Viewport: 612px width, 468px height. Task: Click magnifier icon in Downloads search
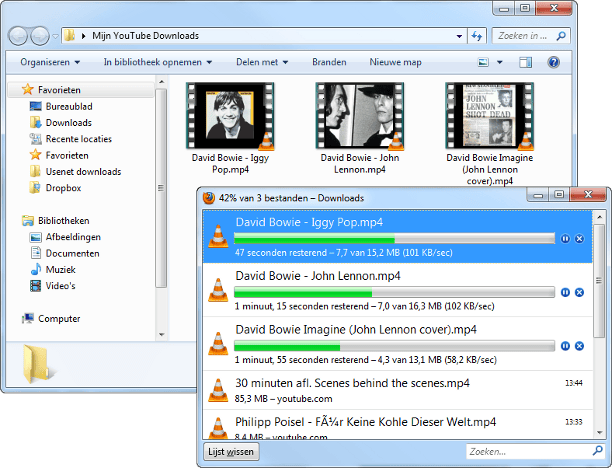(597, 451)
